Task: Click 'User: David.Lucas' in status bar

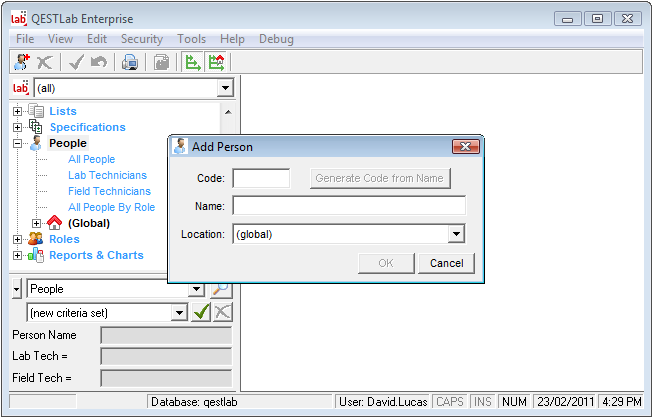Action: pos(383,402)
